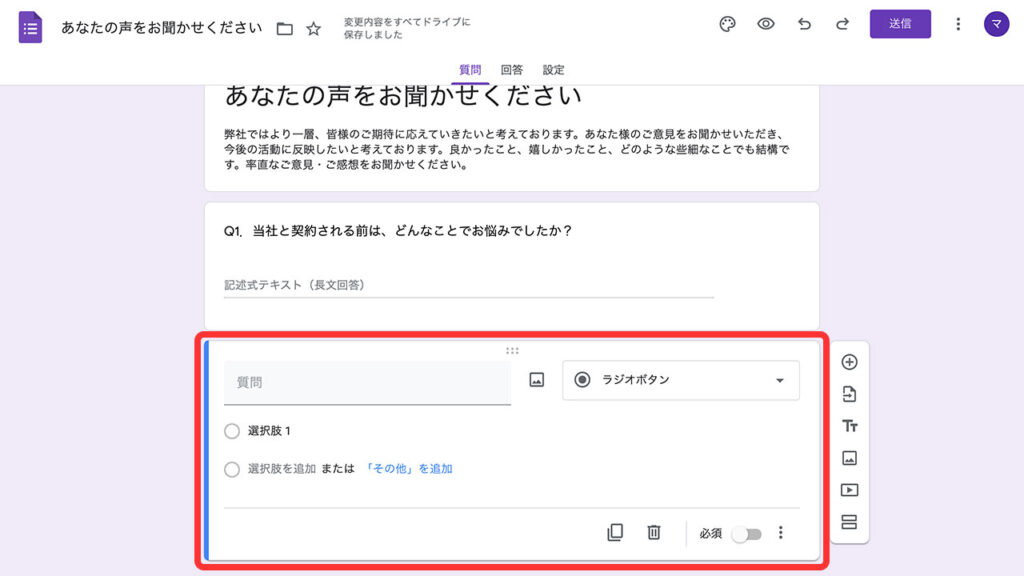This screenshot has height=576, width=1024.
Task: Duplicate the current question
Action: click(x=615, y=532)
